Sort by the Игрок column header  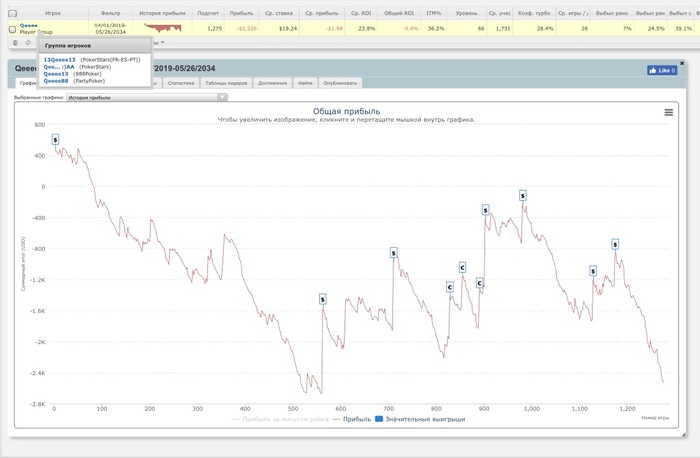(x=53, y=13)
